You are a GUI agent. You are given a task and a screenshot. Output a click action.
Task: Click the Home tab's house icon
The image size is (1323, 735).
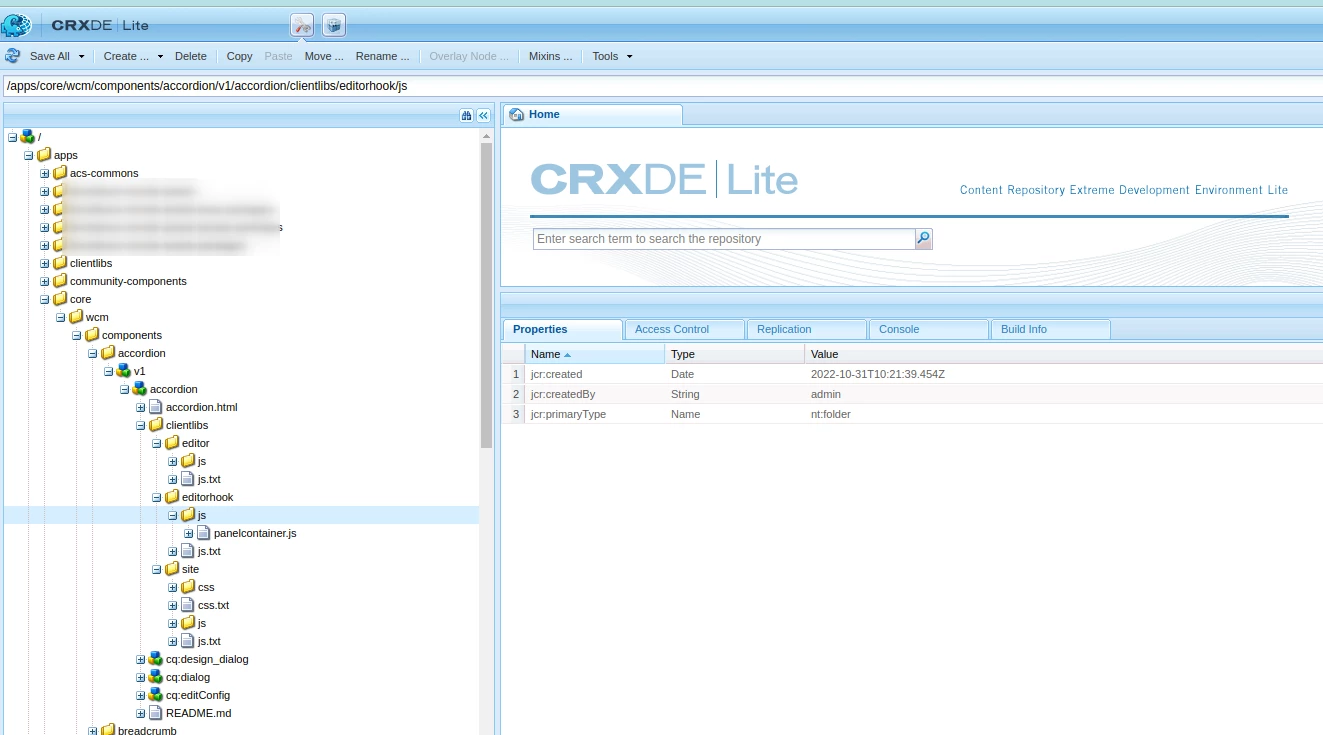(x=517, y=115)
